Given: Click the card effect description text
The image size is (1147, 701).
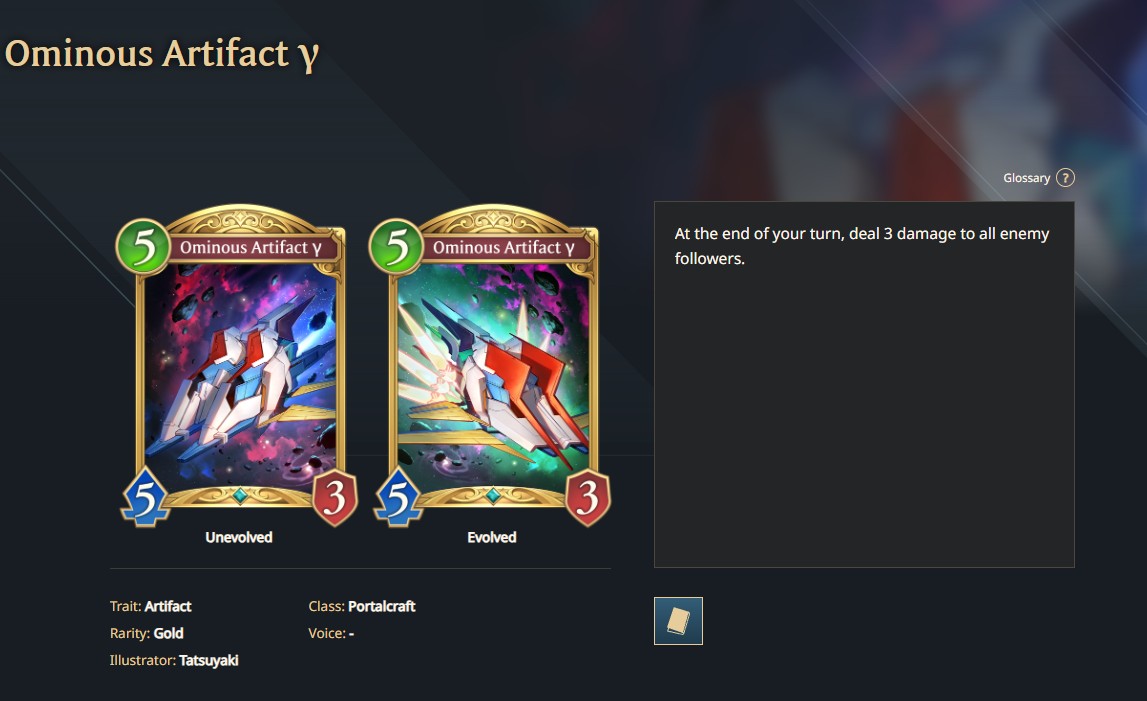Looking at the screenshot, I should 862,246.
